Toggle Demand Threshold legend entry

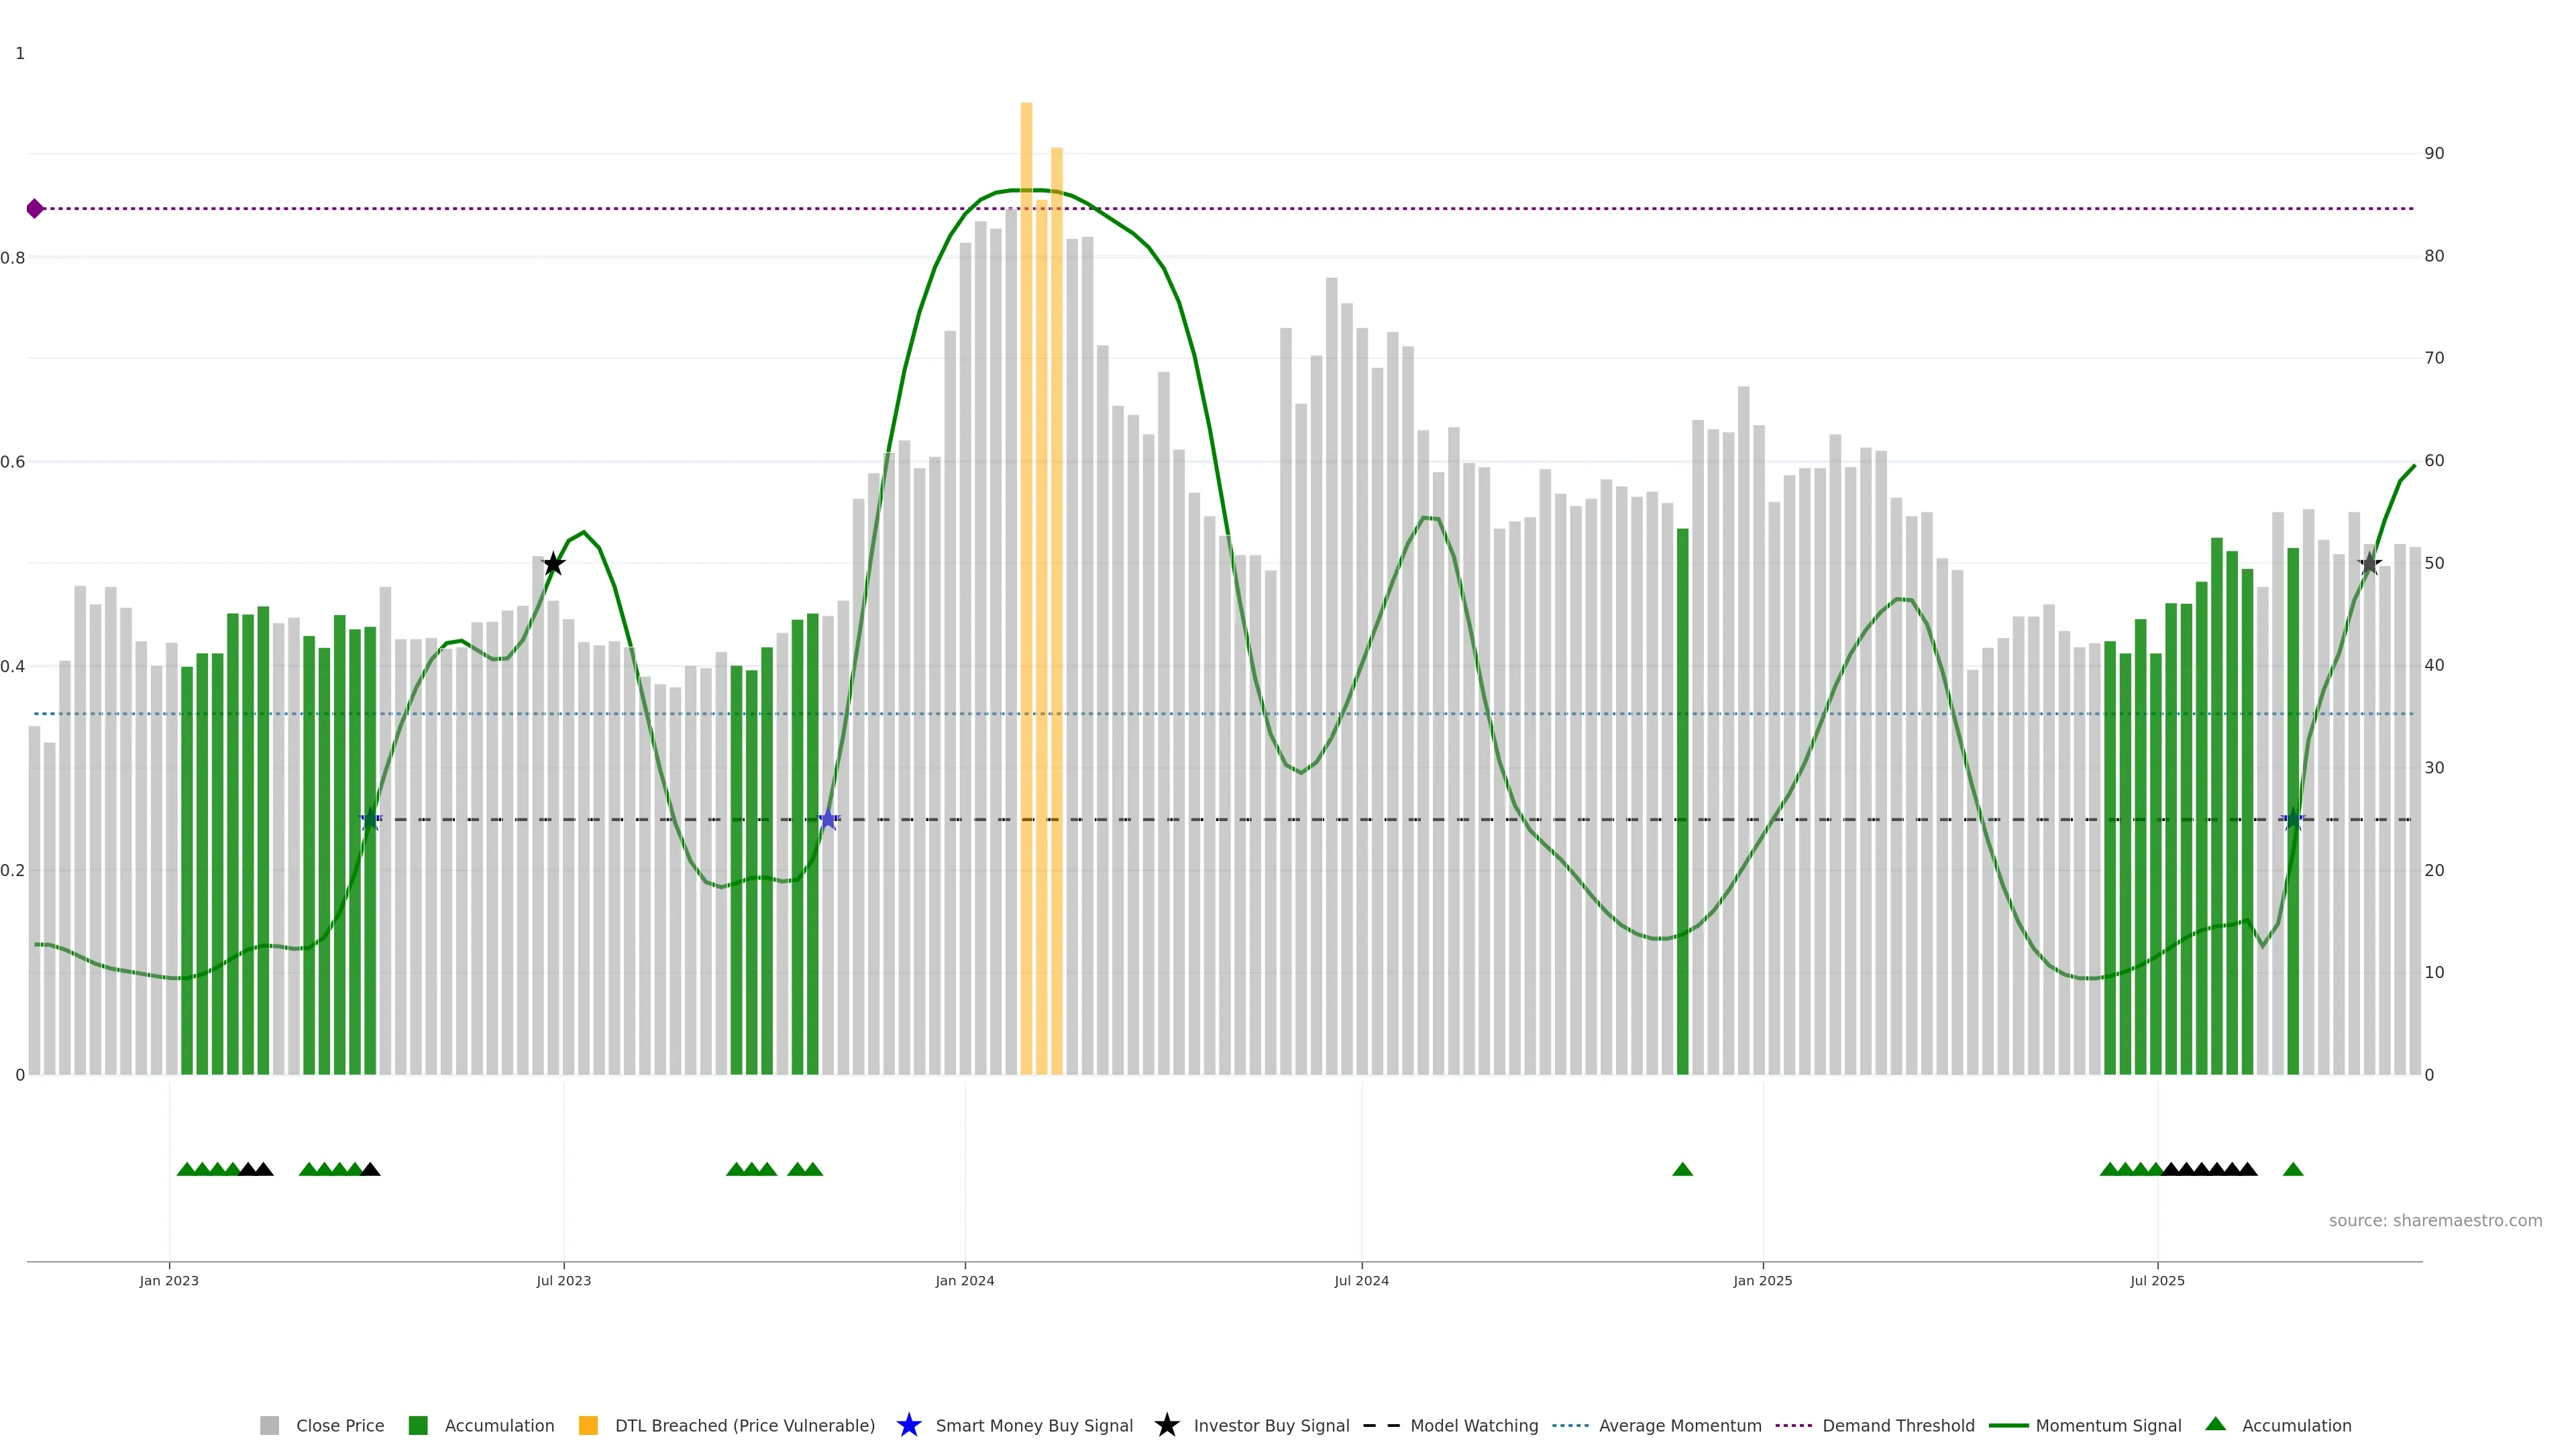(x=1897, y=1425)
